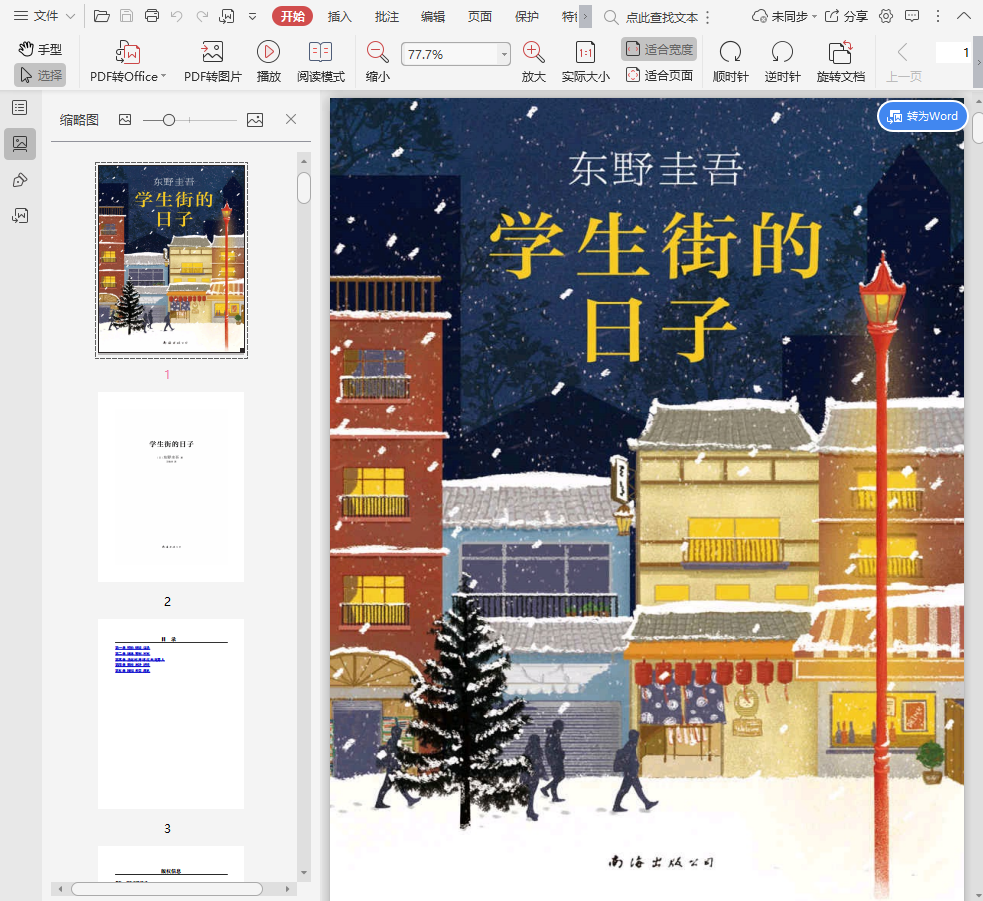Click the 转为Word convert button

click(923, 116)
